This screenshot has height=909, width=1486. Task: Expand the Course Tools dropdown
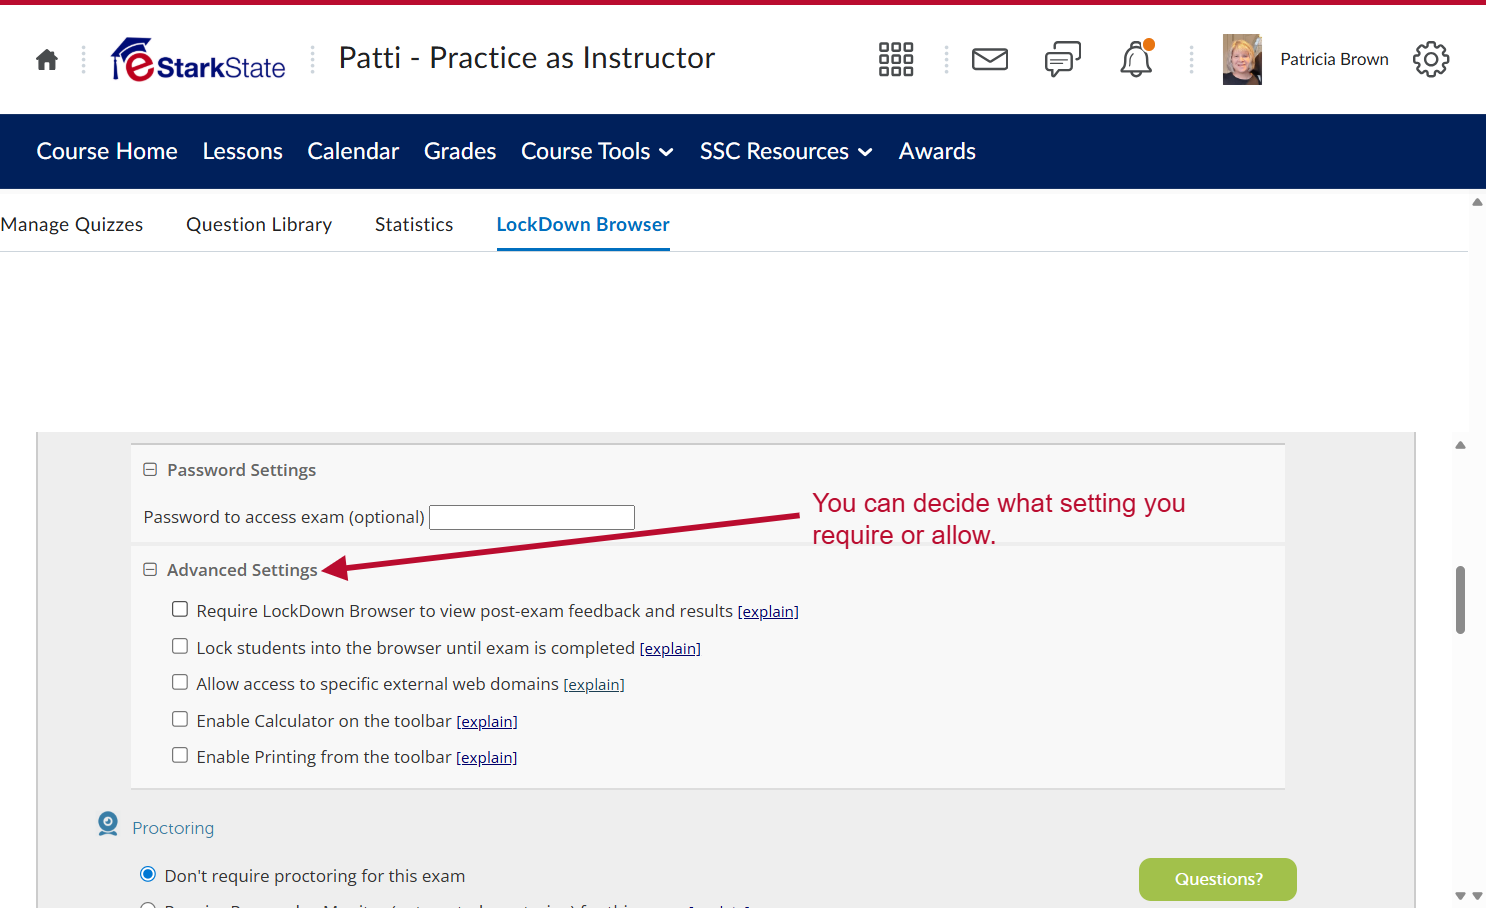(597, 151)
